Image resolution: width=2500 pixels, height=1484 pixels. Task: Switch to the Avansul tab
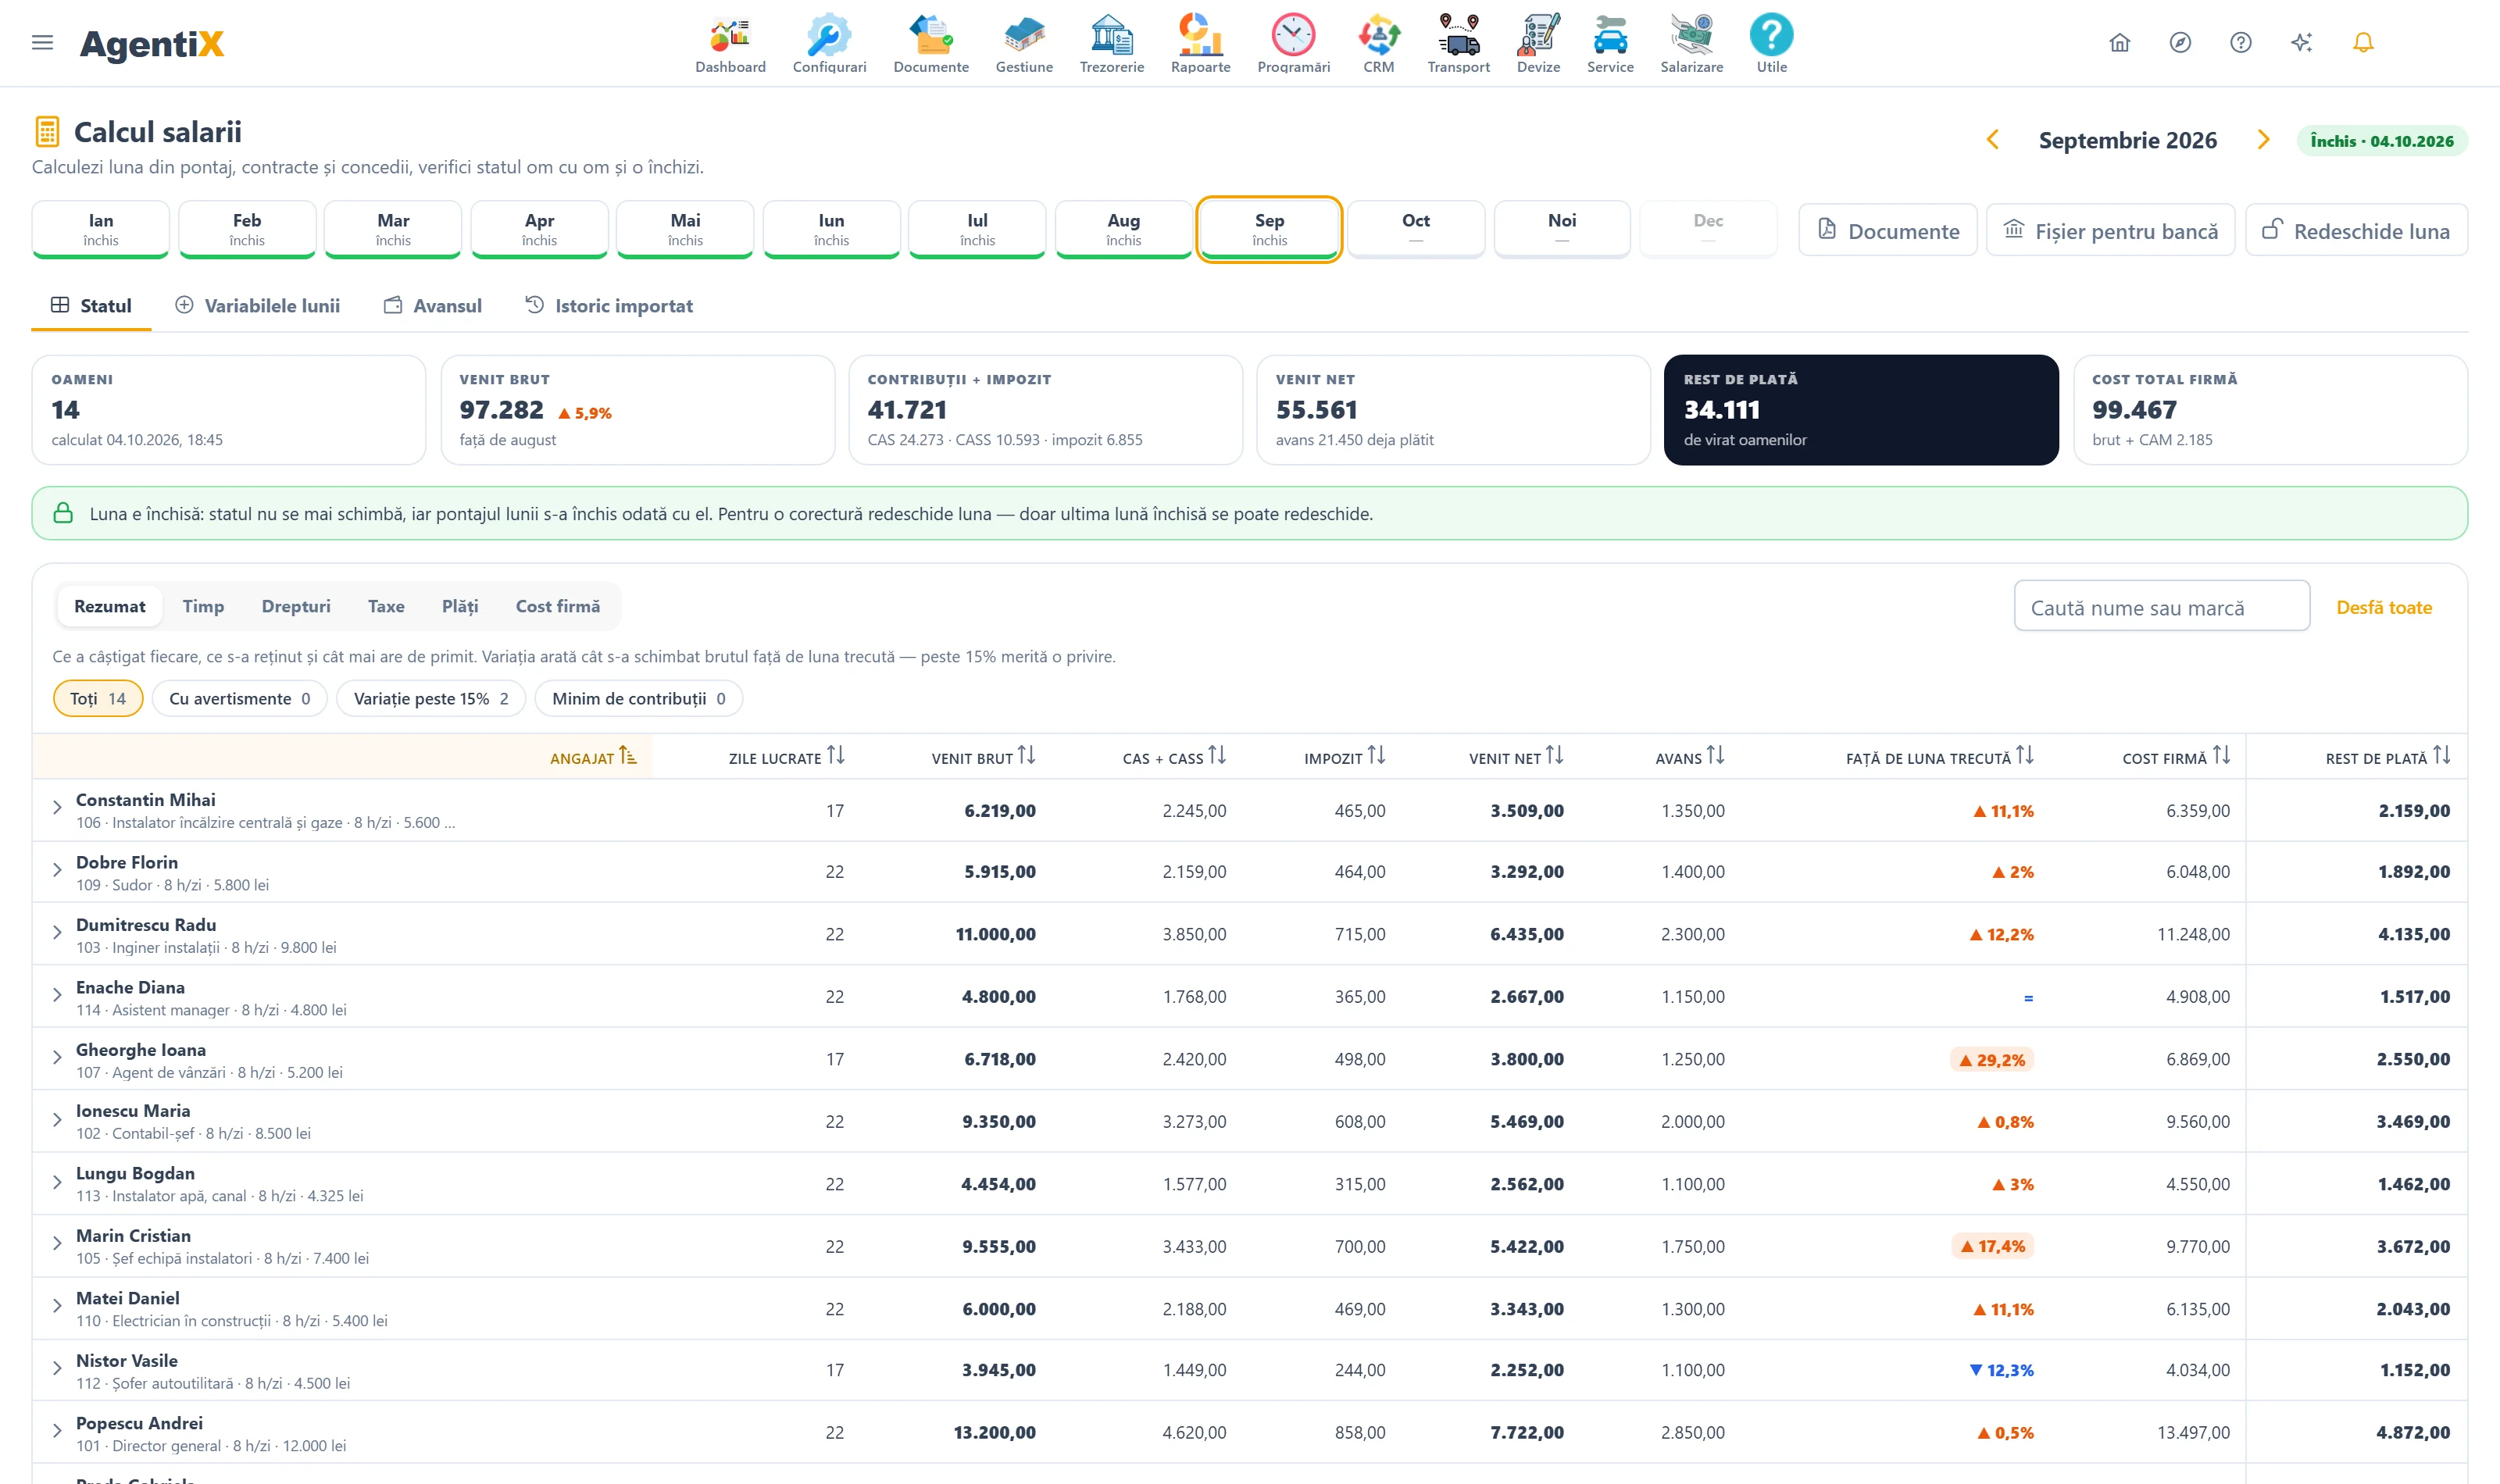pos(433,306)
